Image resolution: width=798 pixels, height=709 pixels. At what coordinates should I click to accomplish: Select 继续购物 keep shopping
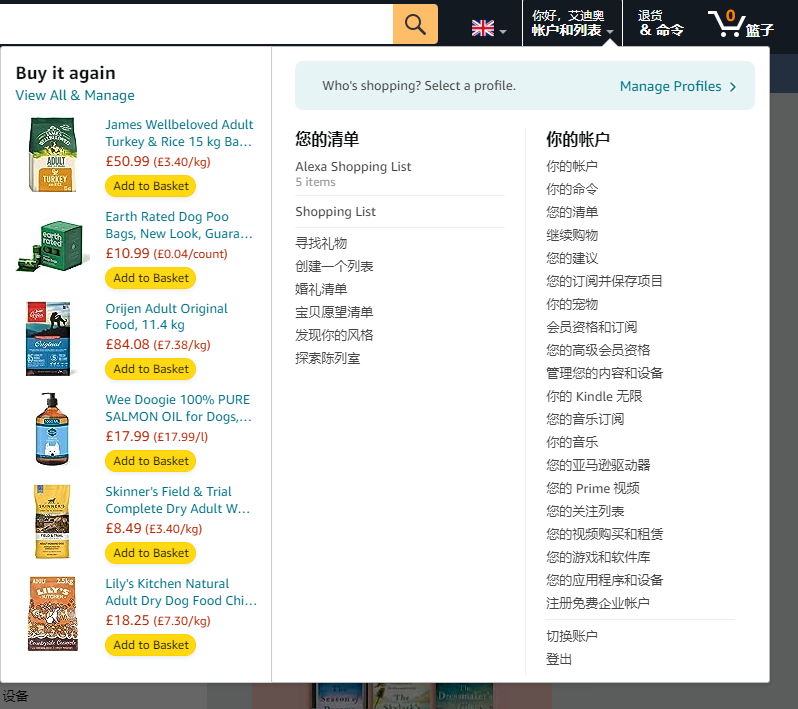click(572, 235)
